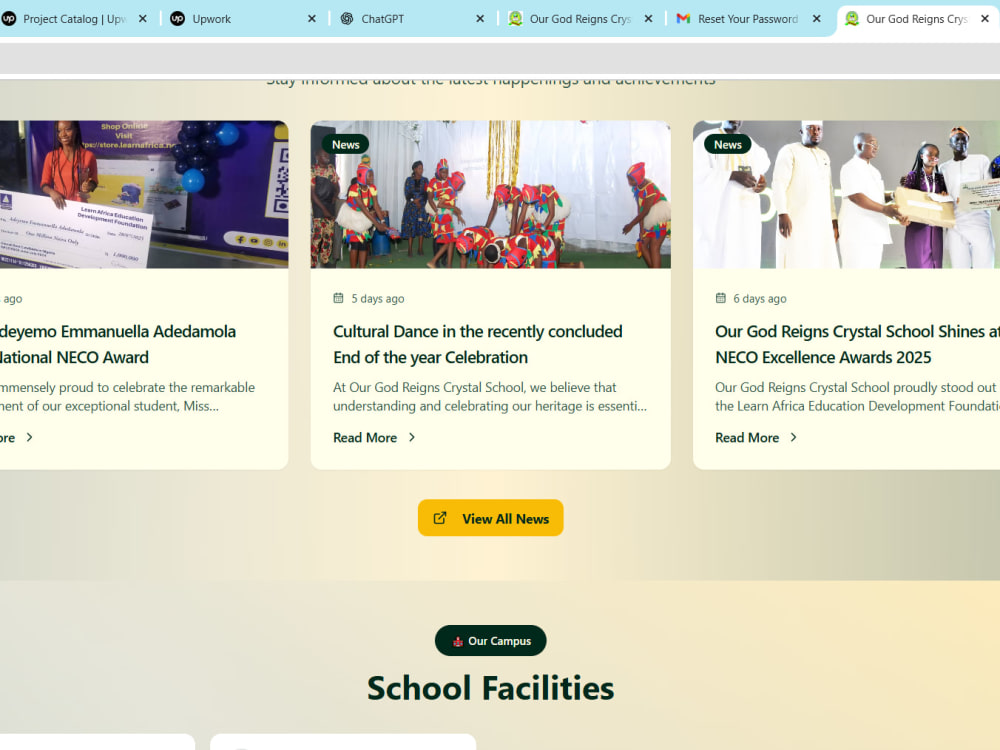Open Read More for NECO Excellence Awards article
The height and width of the screenshot is (750, 1000).
747,438
